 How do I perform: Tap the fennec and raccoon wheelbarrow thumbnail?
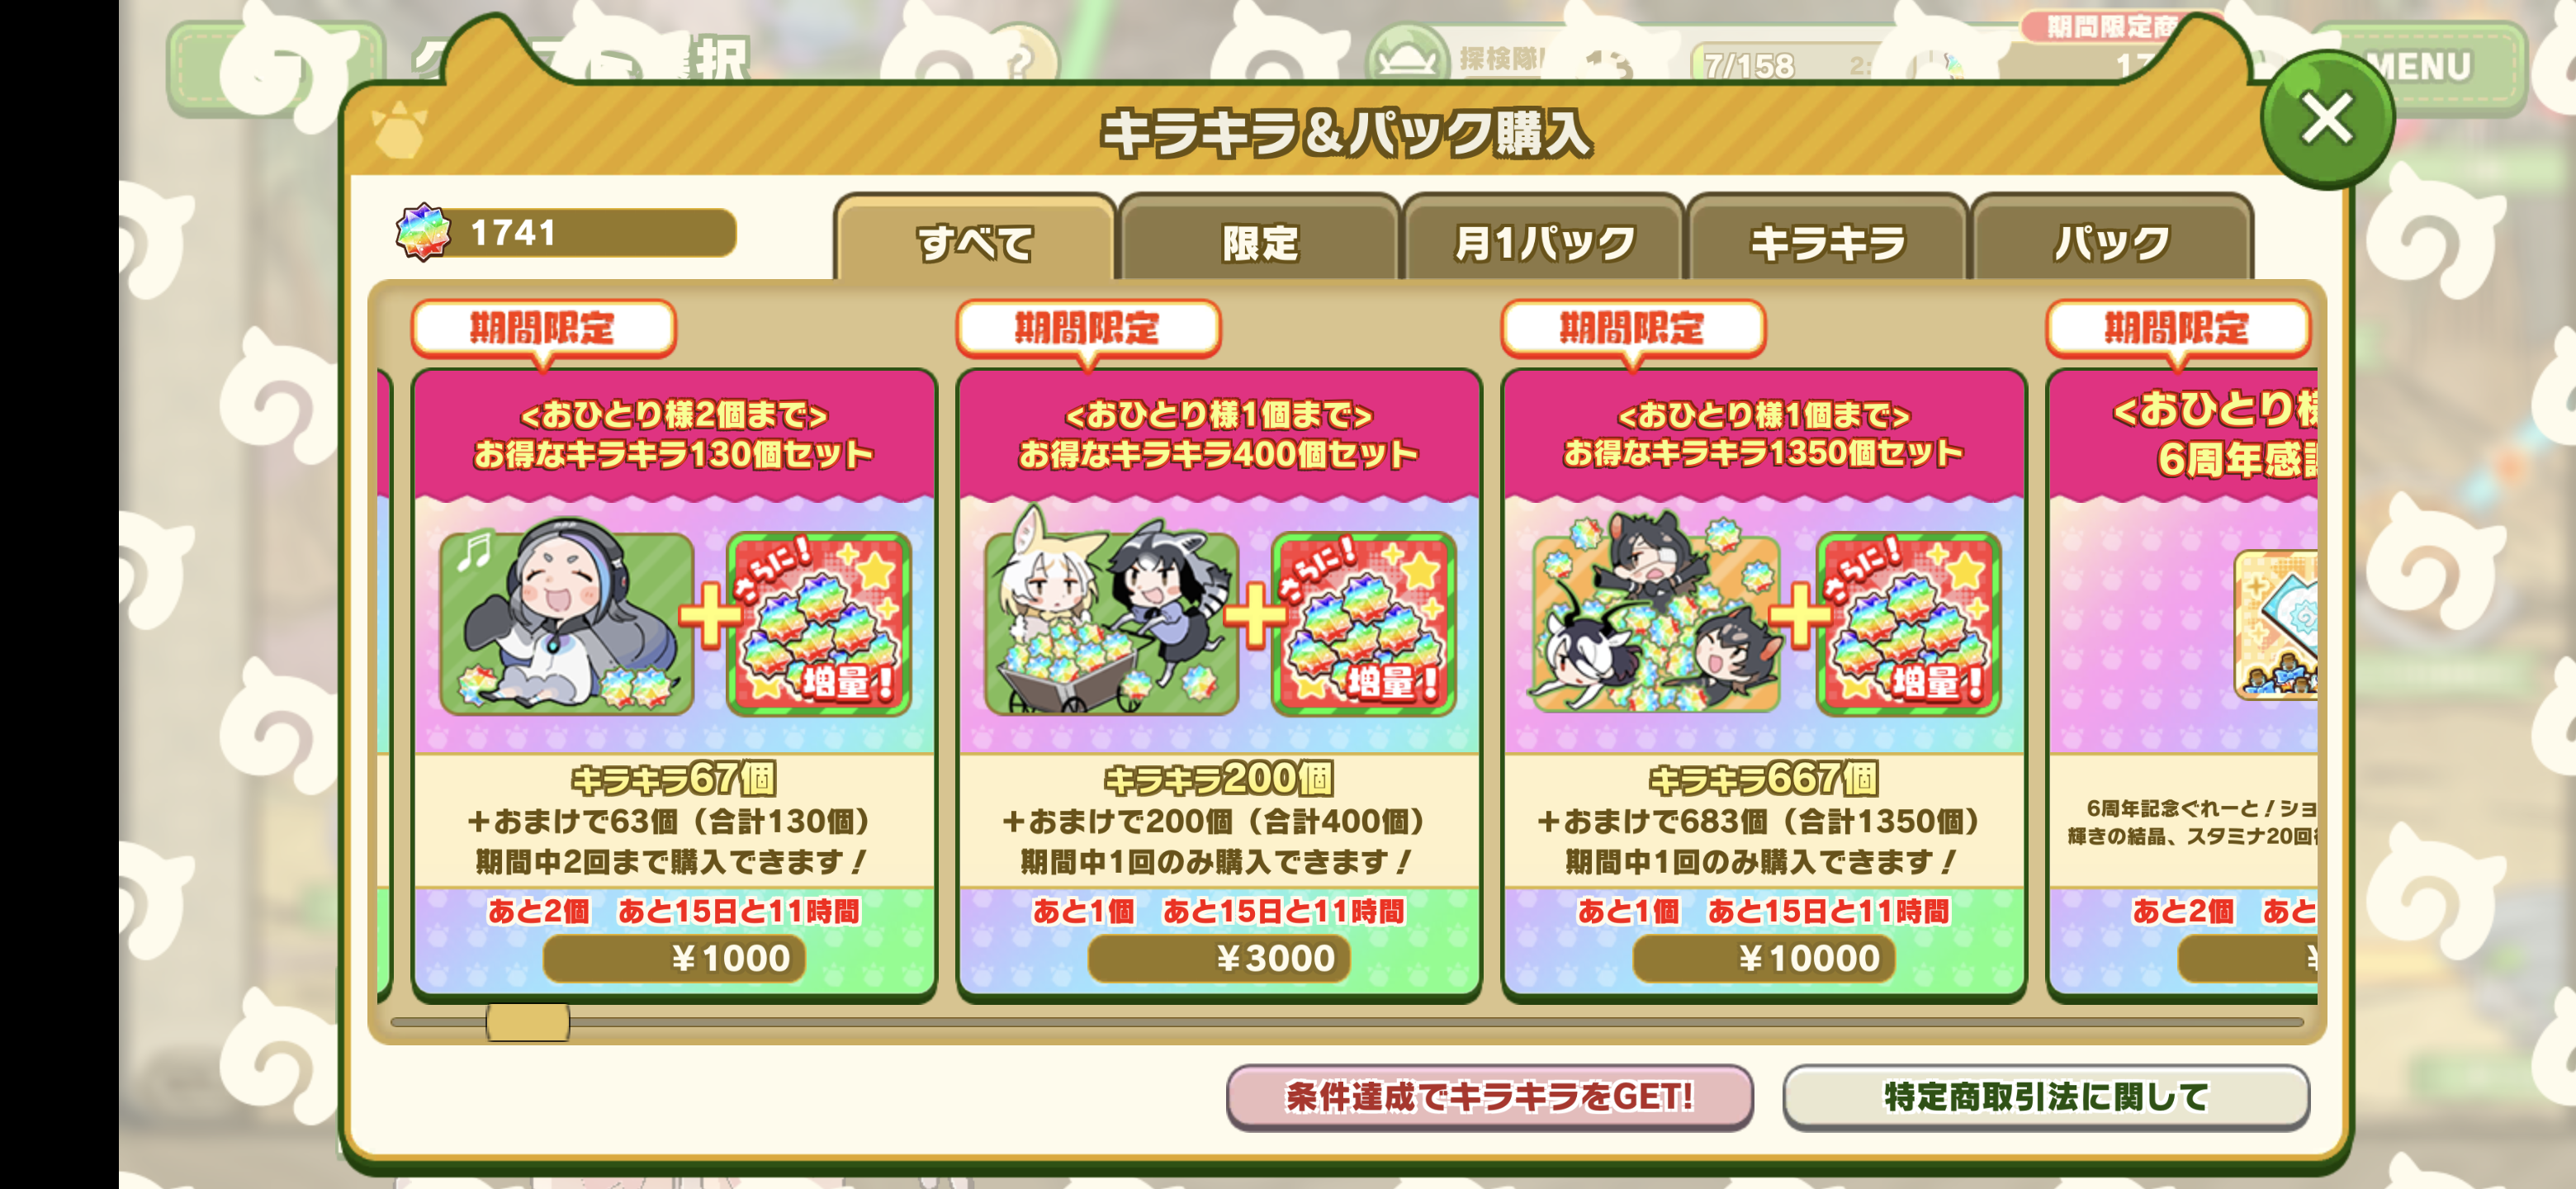1111,623
